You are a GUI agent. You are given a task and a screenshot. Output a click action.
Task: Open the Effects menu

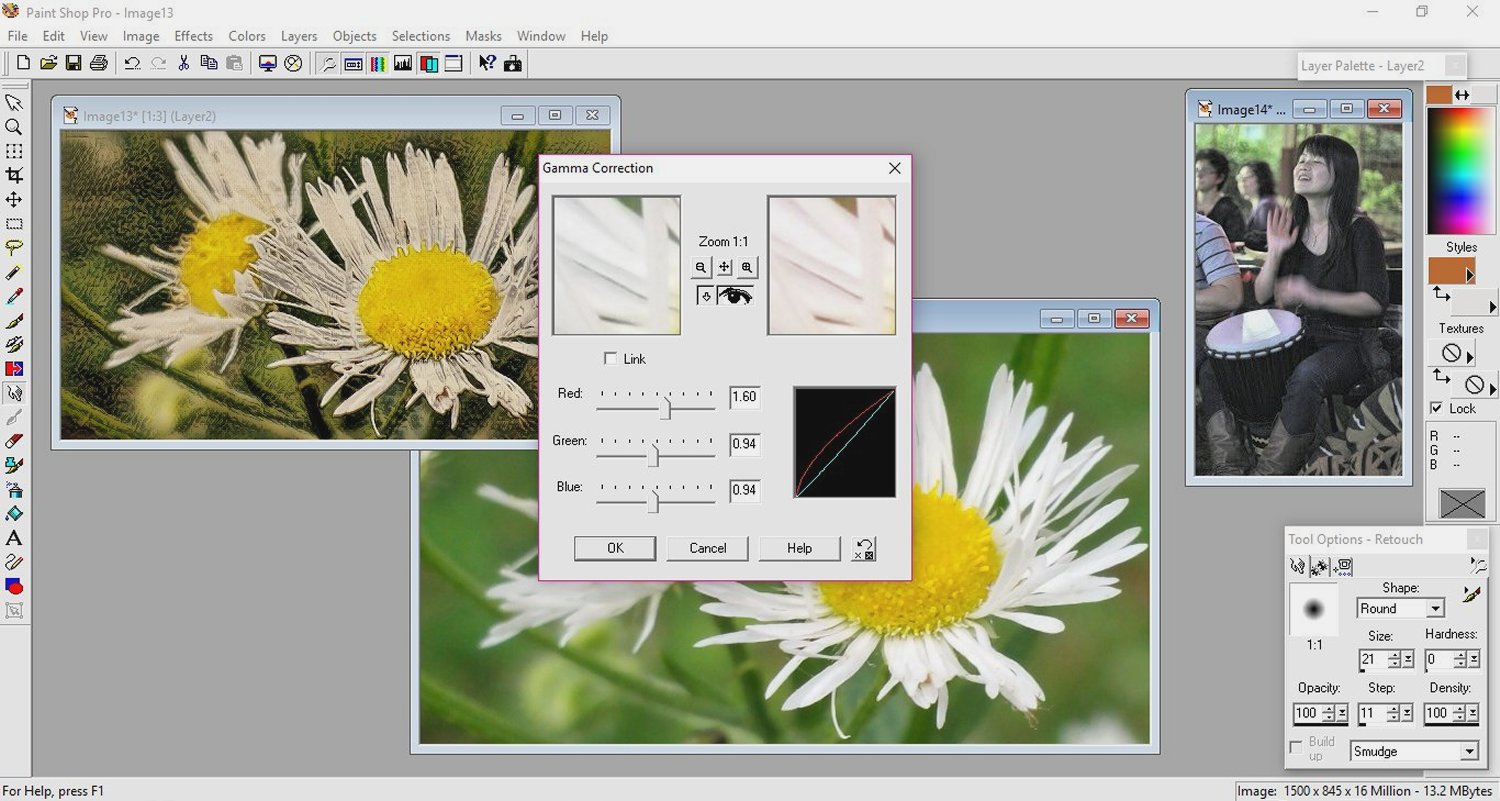tap(193, 36)
